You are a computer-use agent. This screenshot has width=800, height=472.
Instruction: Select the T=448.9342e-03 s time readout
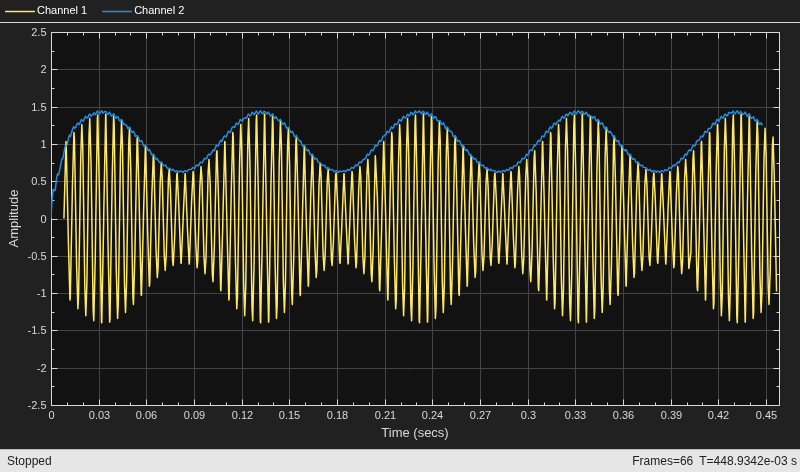tap(747, 461)
